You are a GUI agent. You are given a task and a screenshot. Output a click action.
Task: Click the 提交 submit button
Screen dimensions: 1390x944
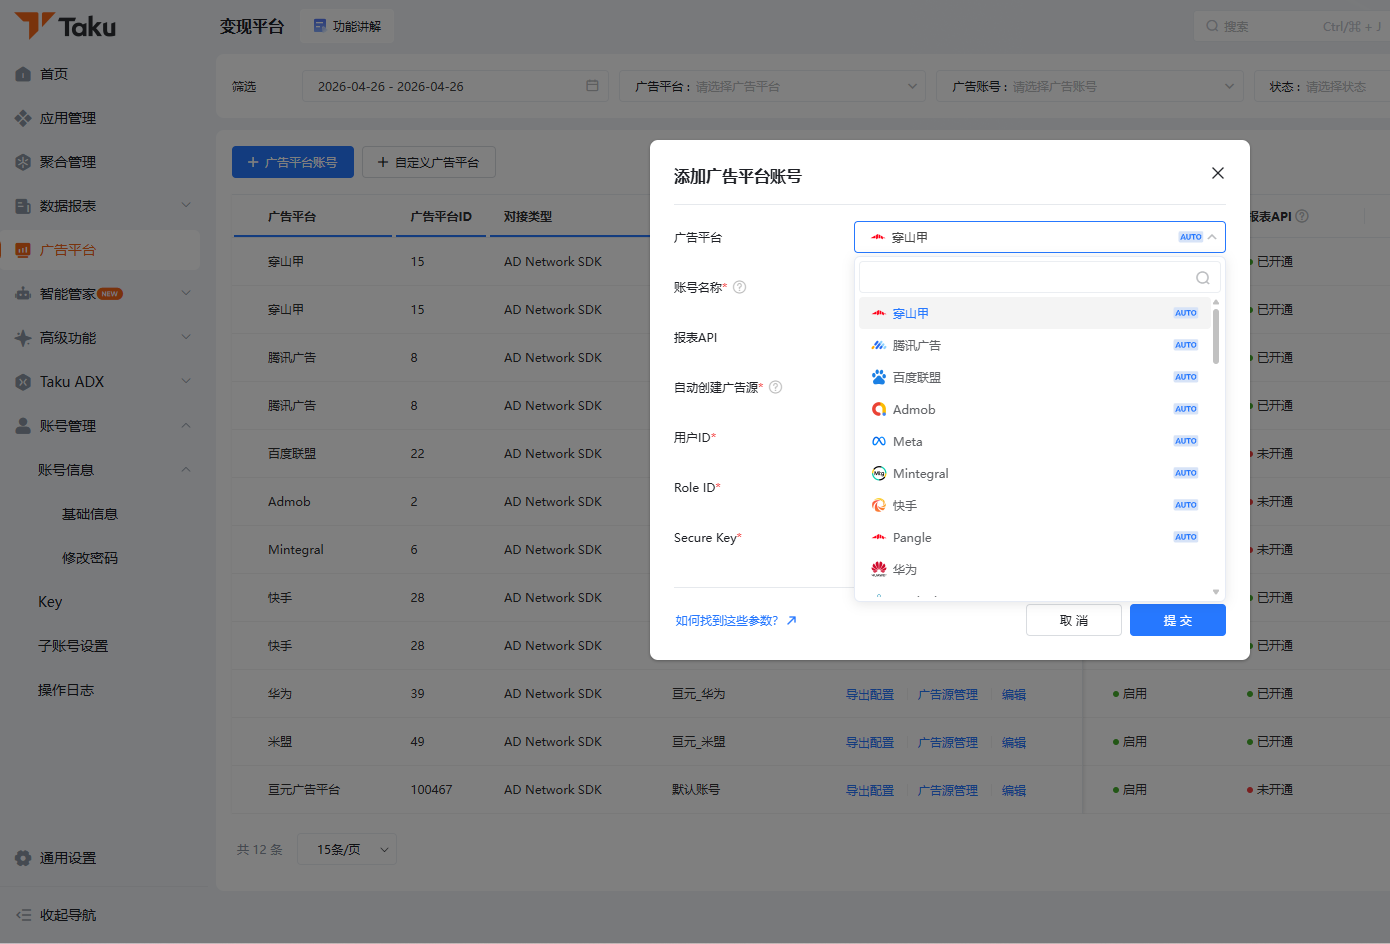[x=1178, y=620]
